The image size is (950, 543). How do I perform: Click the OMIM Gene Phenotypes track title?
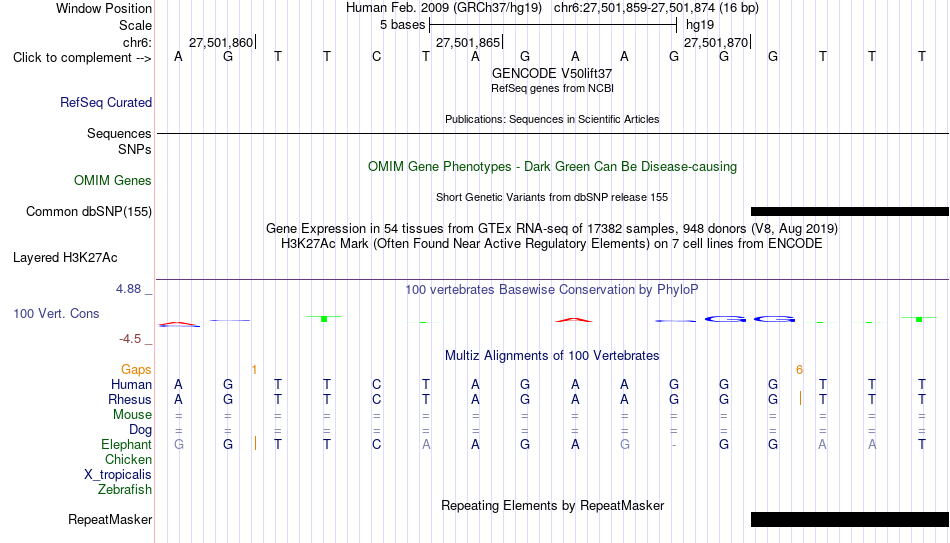(552, 167)
